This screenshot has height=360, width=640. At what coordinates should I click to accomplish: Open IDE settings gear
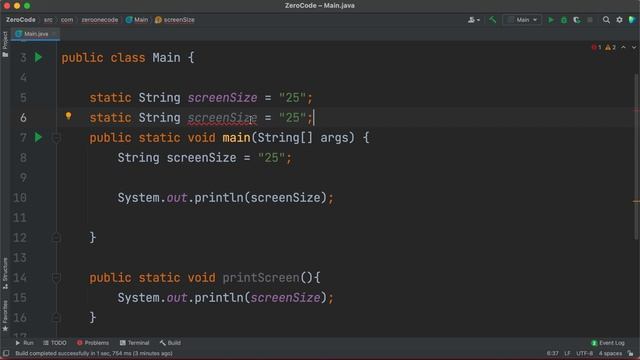pos(619,20)
